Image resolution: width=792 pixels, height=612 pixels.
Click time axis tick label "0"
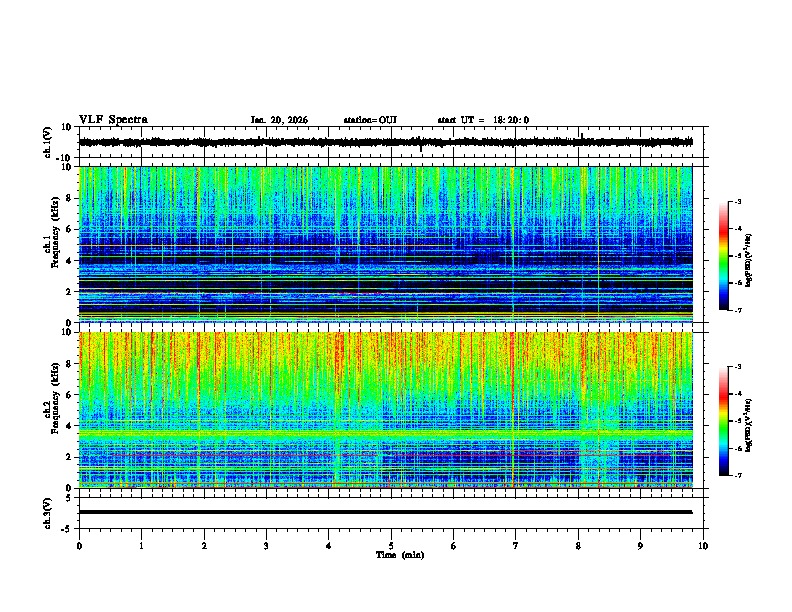pyautogui.click(x=79, y=546)
